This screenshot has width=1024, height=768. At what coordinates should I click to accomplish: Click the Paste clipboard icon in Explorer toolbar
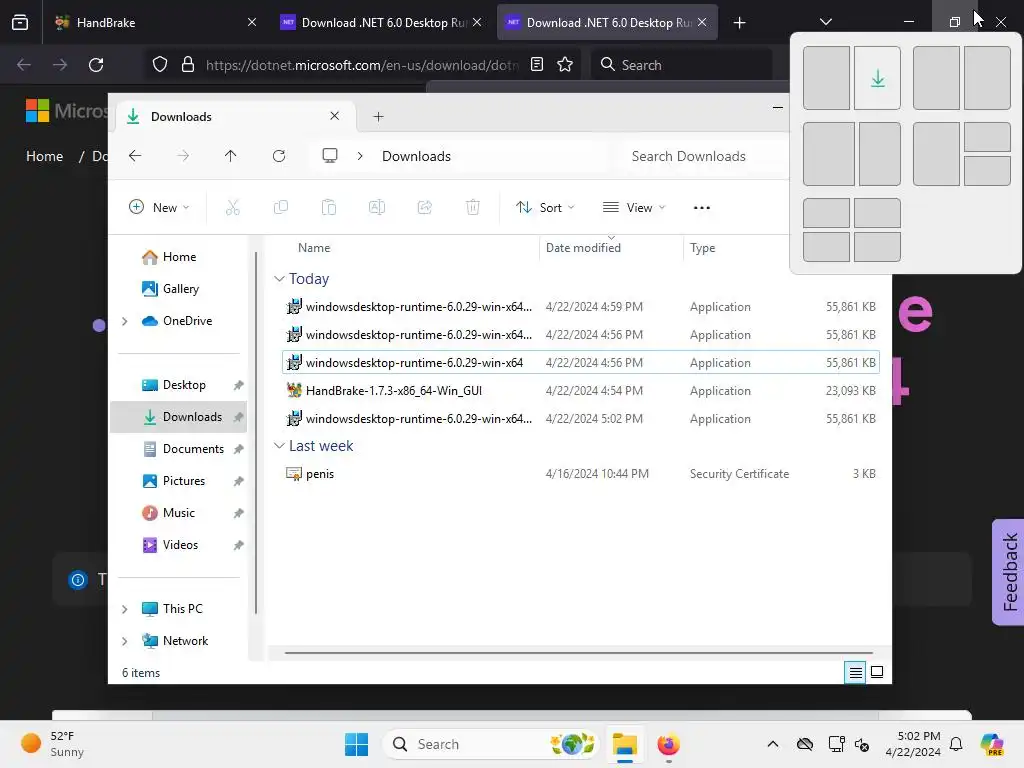328,208
